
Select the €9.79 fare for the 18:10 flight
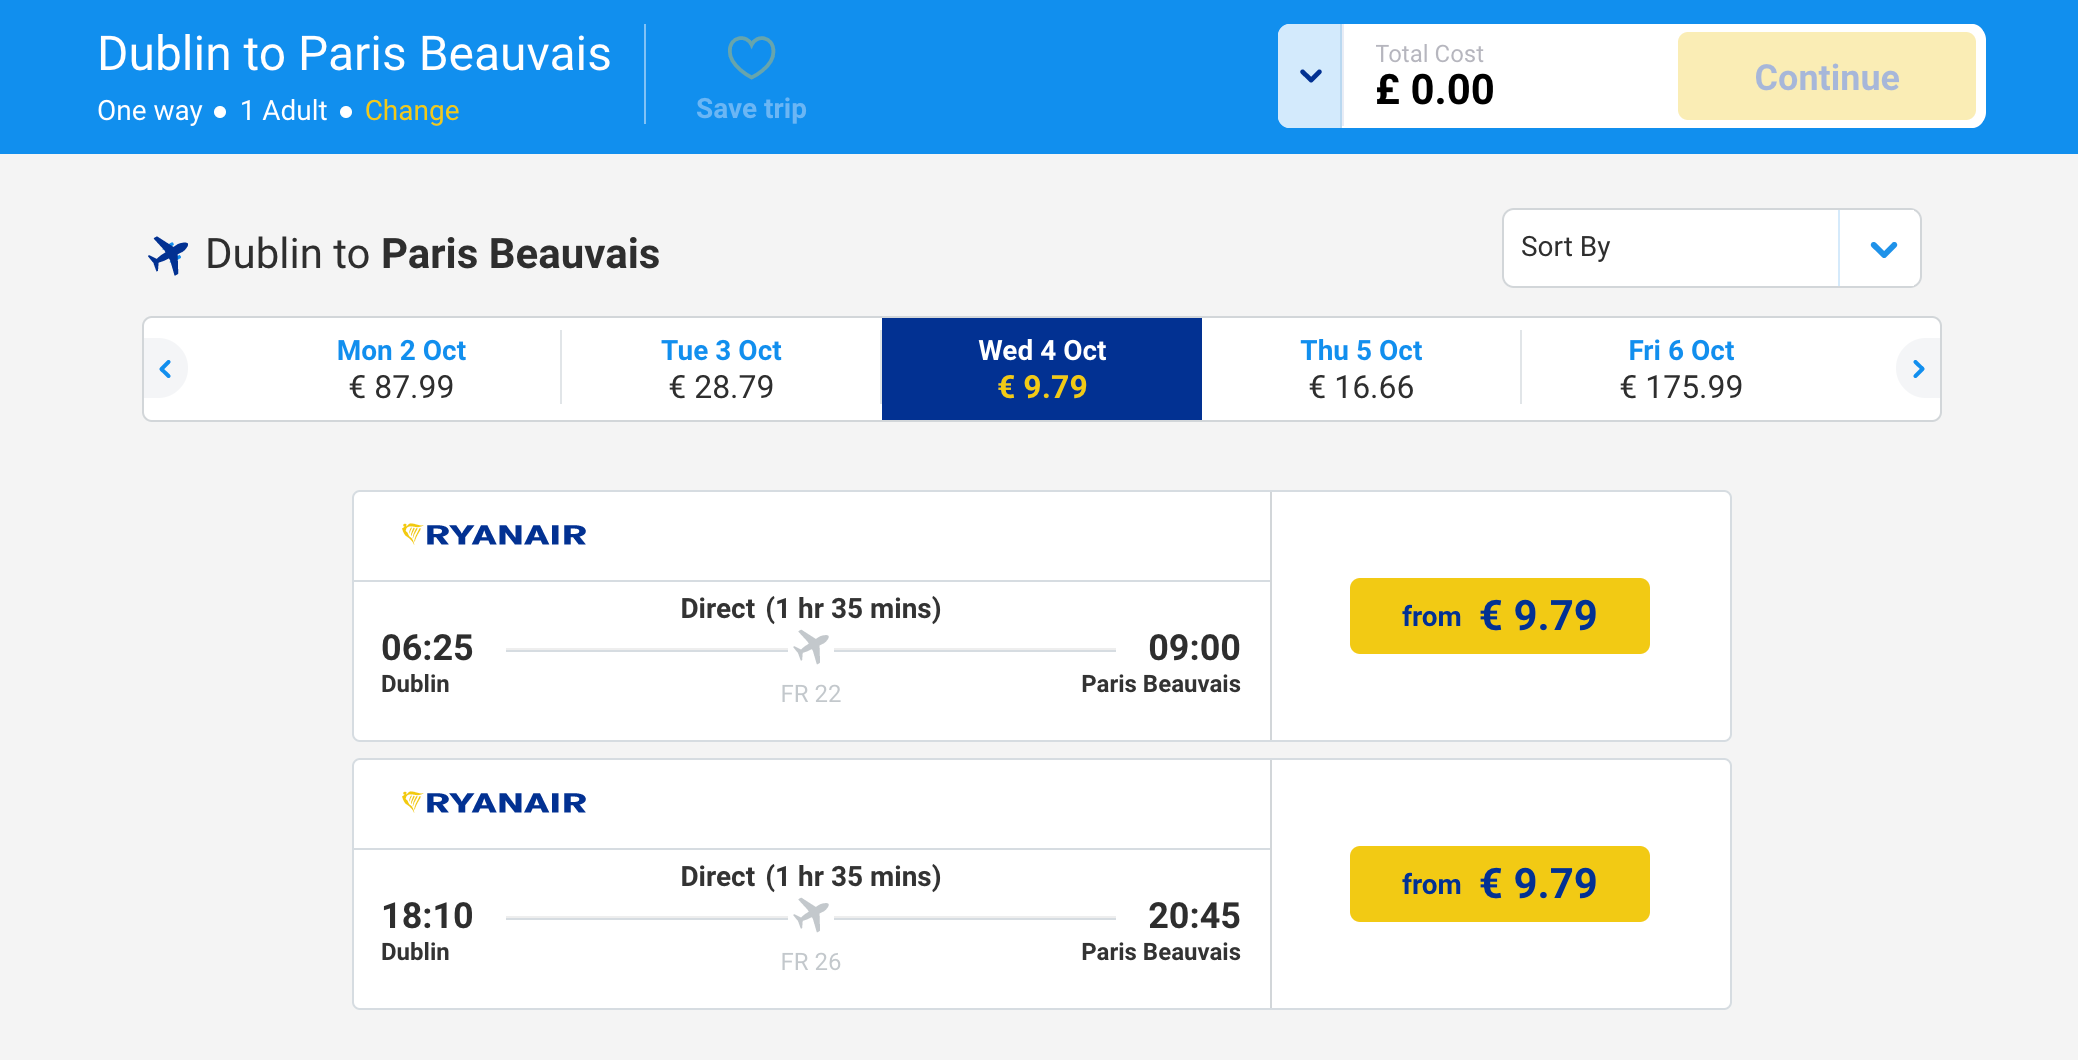[1499, 884]
